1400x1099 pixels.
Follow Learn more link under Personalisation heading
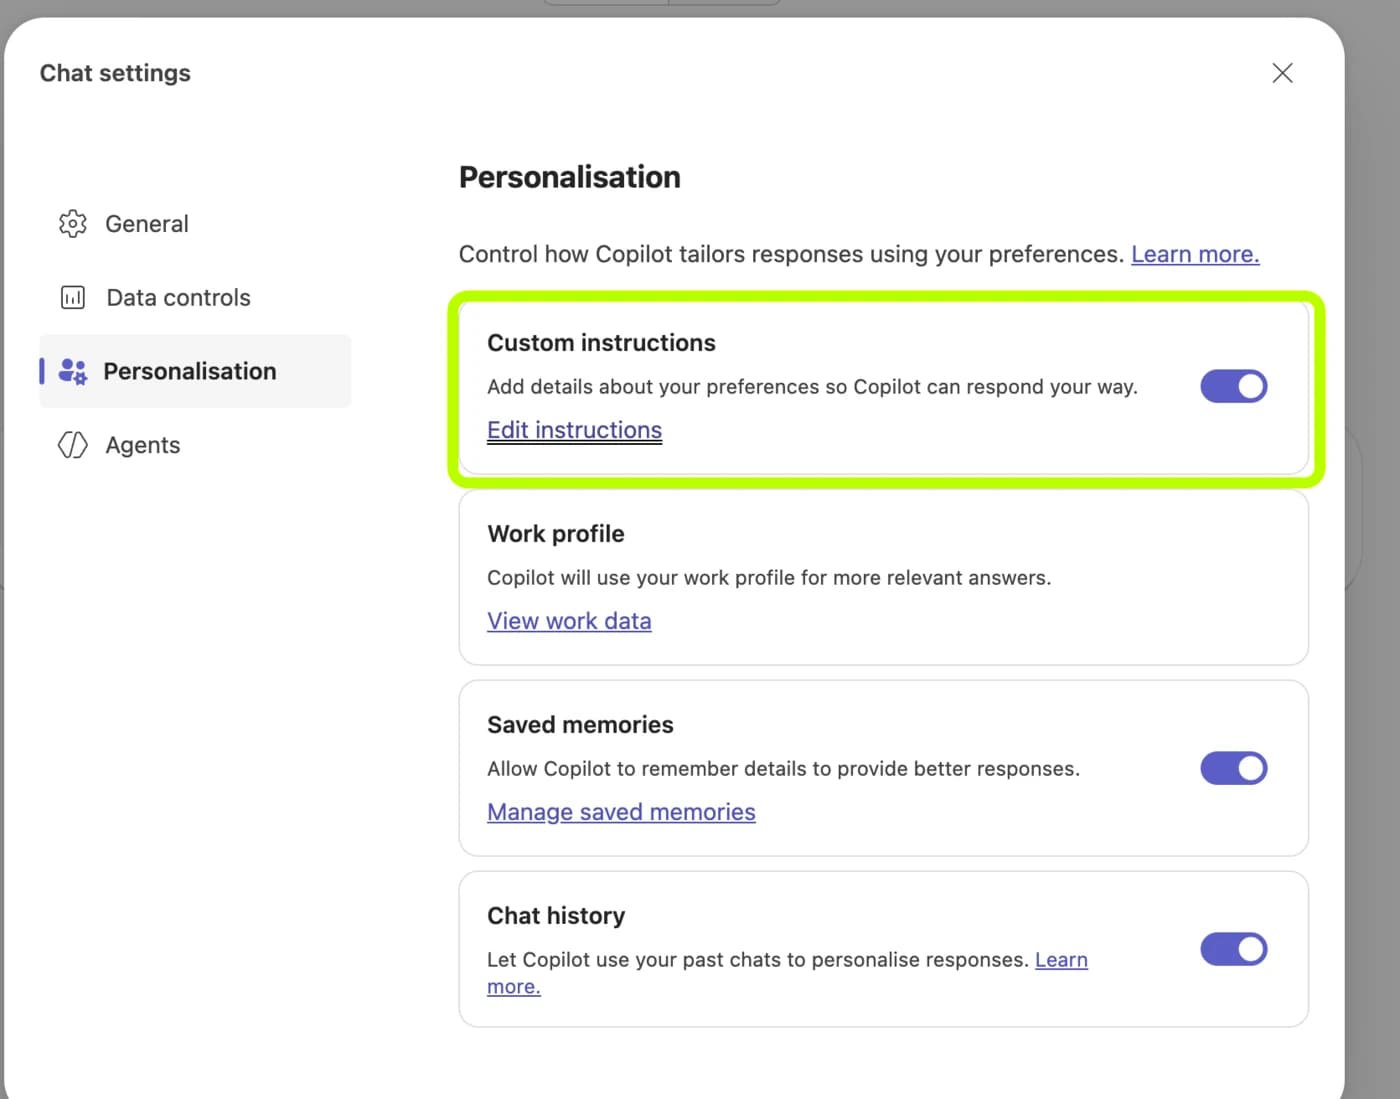coord(1195,254)
